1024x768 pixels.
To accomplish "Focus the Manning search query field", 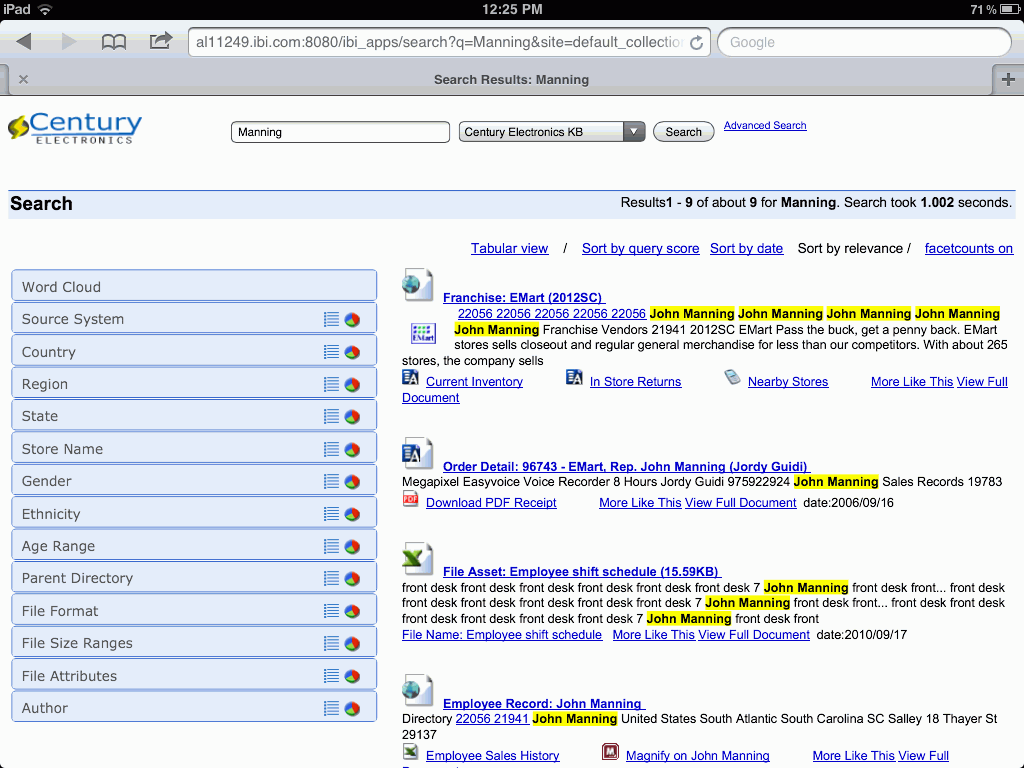I will (340, 132).
